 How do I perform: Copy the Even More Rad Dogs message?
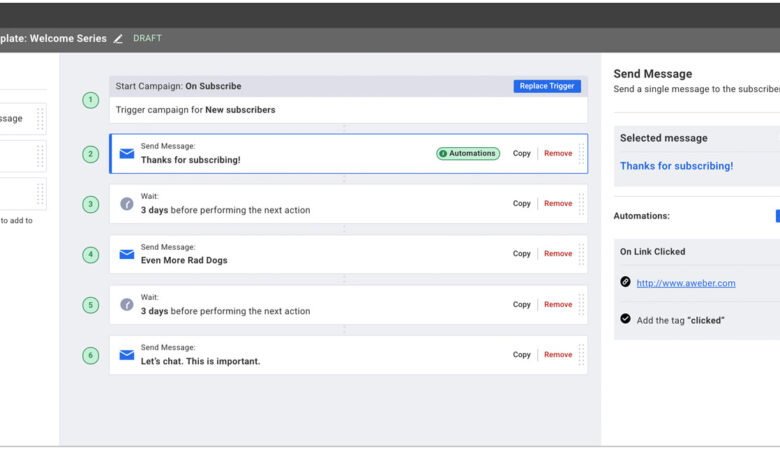521,254
